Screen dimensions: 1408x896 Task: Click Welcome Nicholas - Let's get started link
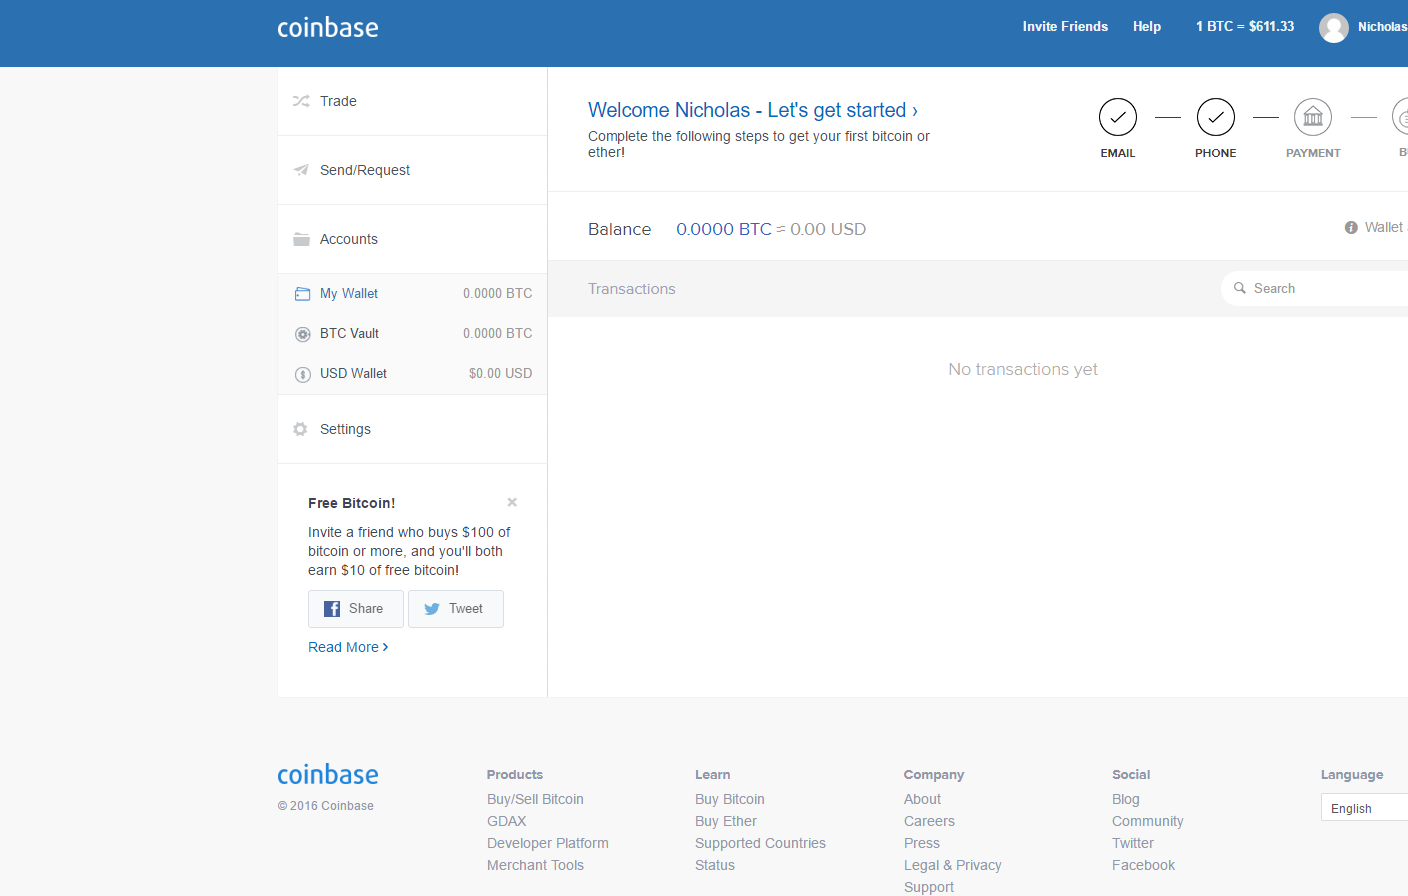pos(753,110)
